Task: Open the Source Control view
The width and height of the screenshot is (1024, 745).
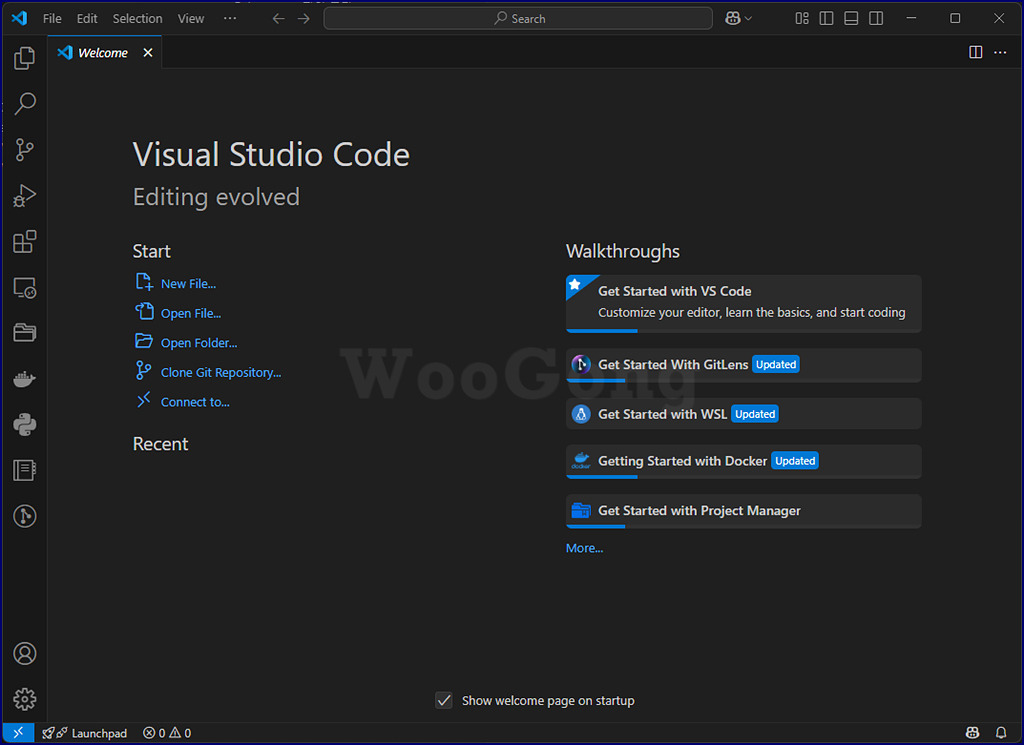Action: (24, 150)
